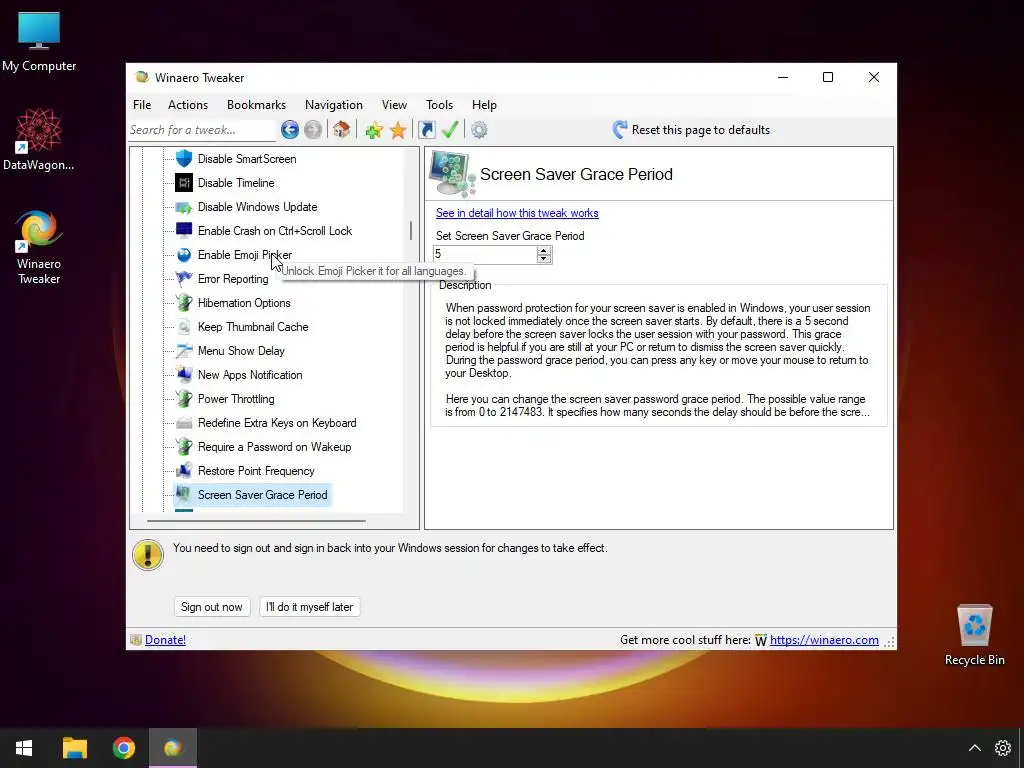Click the Redefine Extra Keys keyboard icon
The width and height of the screenshot is (1024, 768).
[x=184, y=423]
